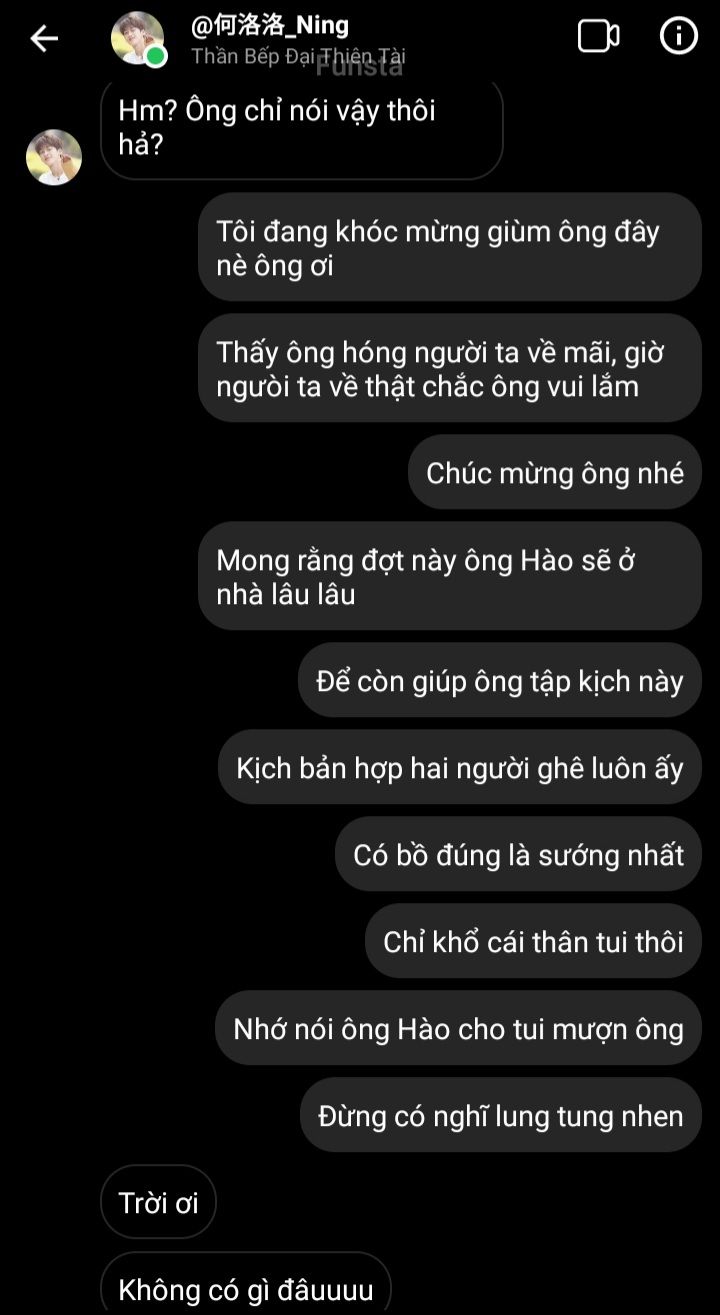Tap the message 'Chúc mừng ông nhé'
Screen dimensions: 720x1315
click(x=555, y=472)
